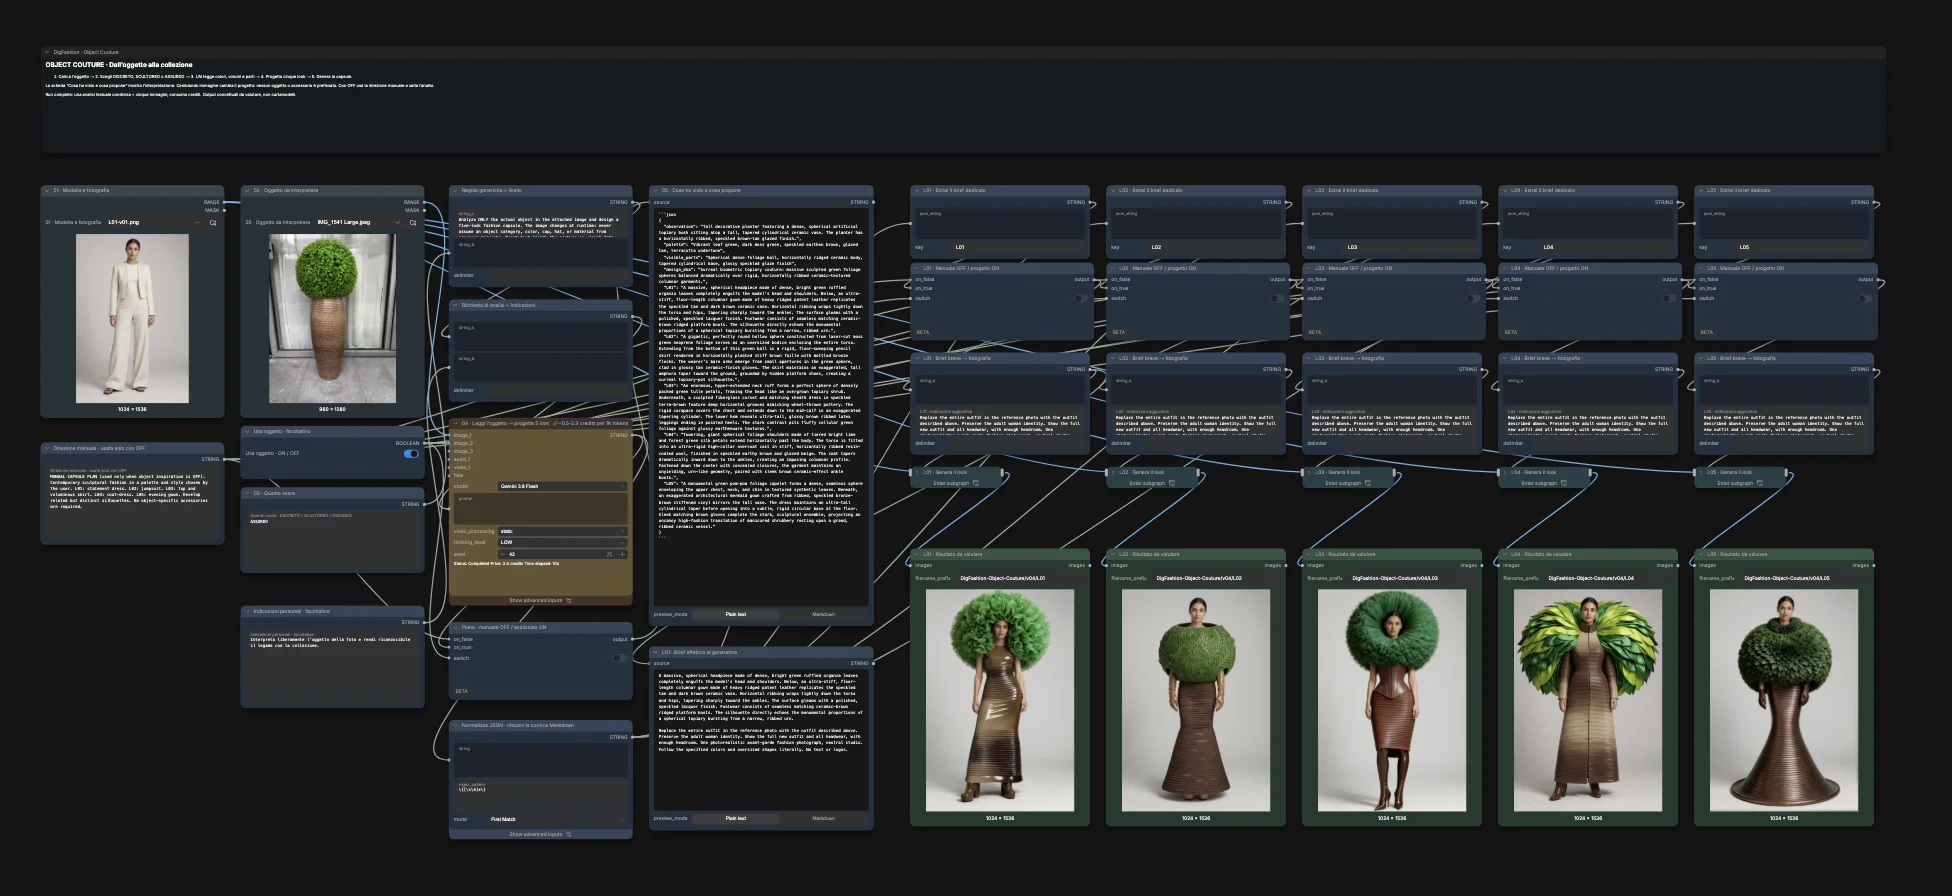Click advanced inputs icon in node 04 Leggi l'oggetto
Screen dimensions: 1952x896
pyautogui.click(x=569, y=601)
